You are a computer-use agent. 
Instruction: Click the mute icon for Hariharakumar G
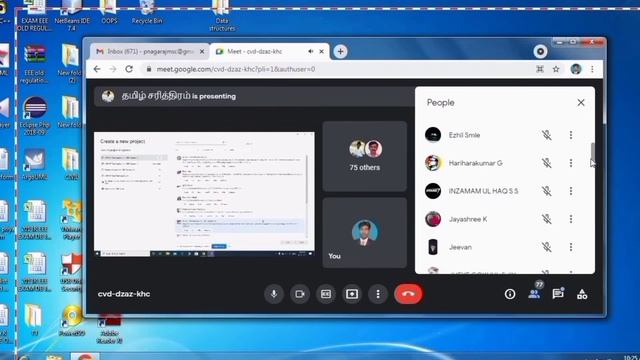547,163
